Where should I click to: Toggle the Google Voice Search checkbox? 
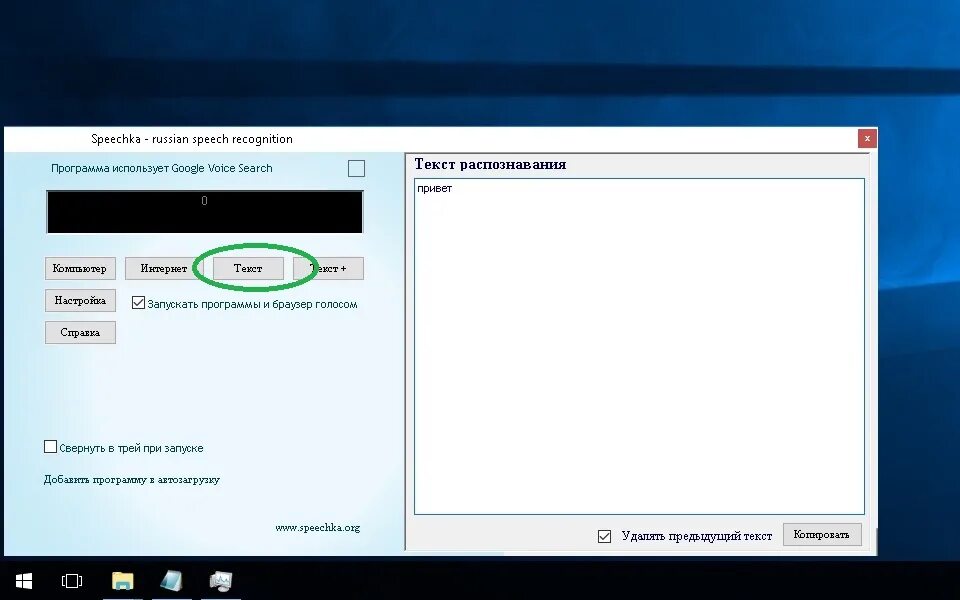[x=356, y=168]
